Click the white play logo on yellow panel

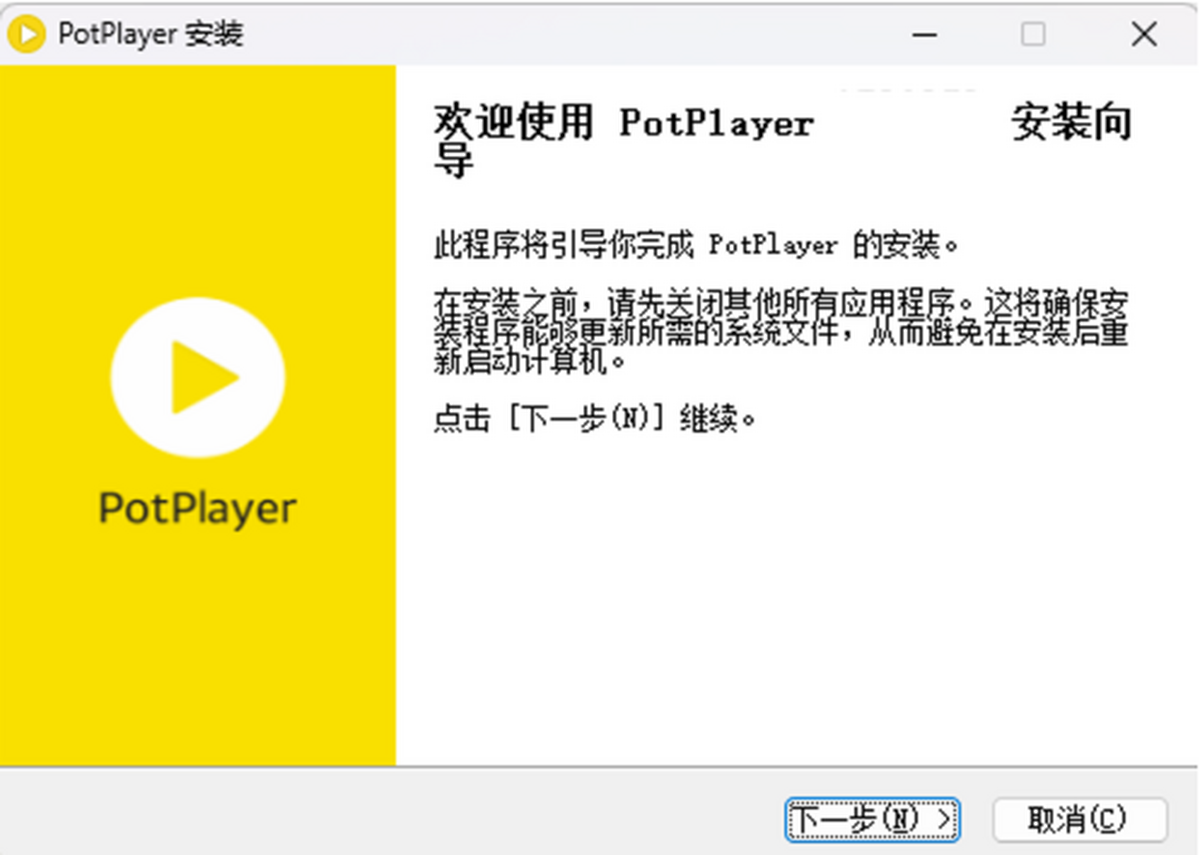198,378
